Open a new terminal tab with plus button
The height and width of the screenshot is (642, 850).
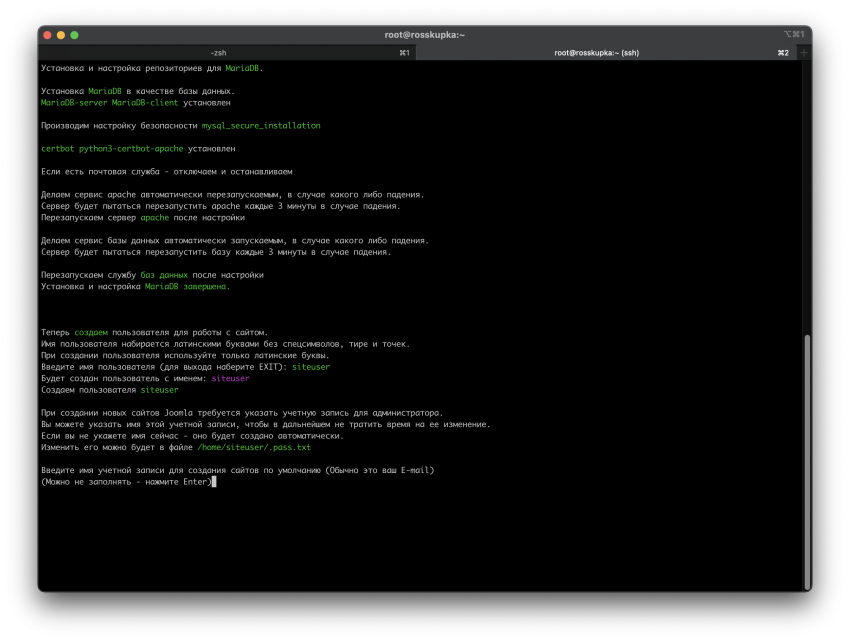point(803,53)
